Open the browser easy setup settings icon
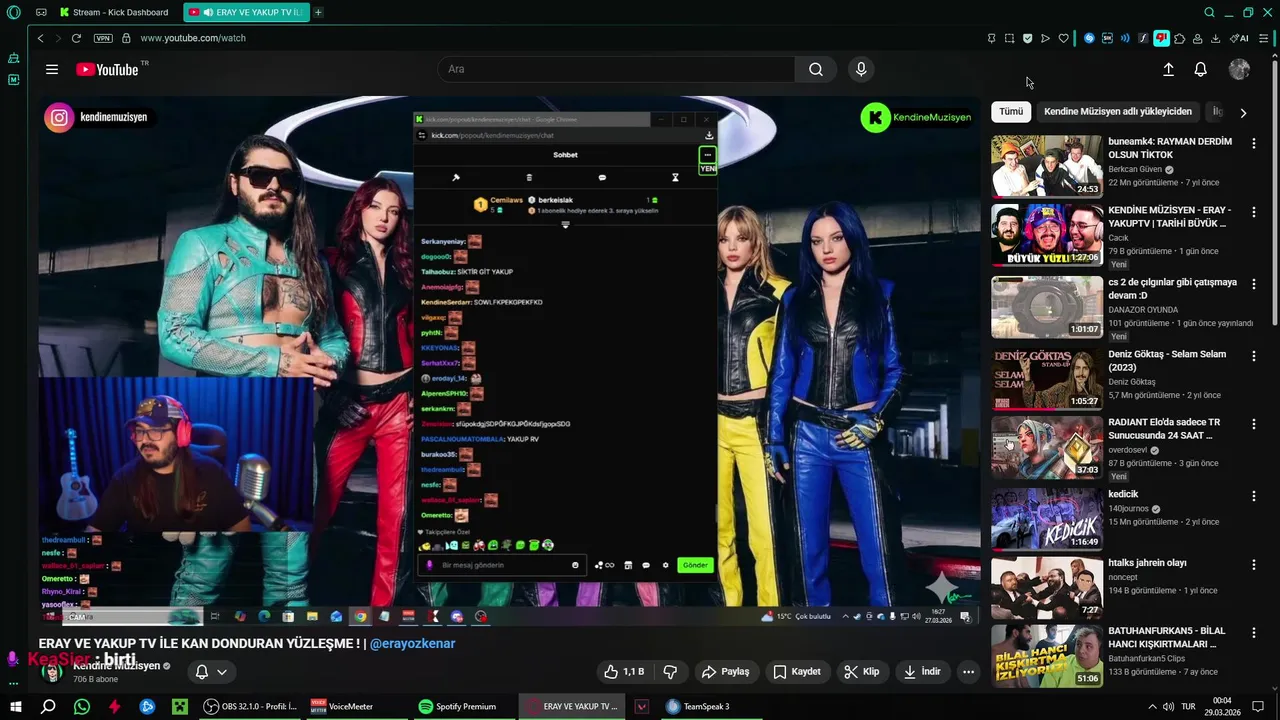 pos(1263,38)
